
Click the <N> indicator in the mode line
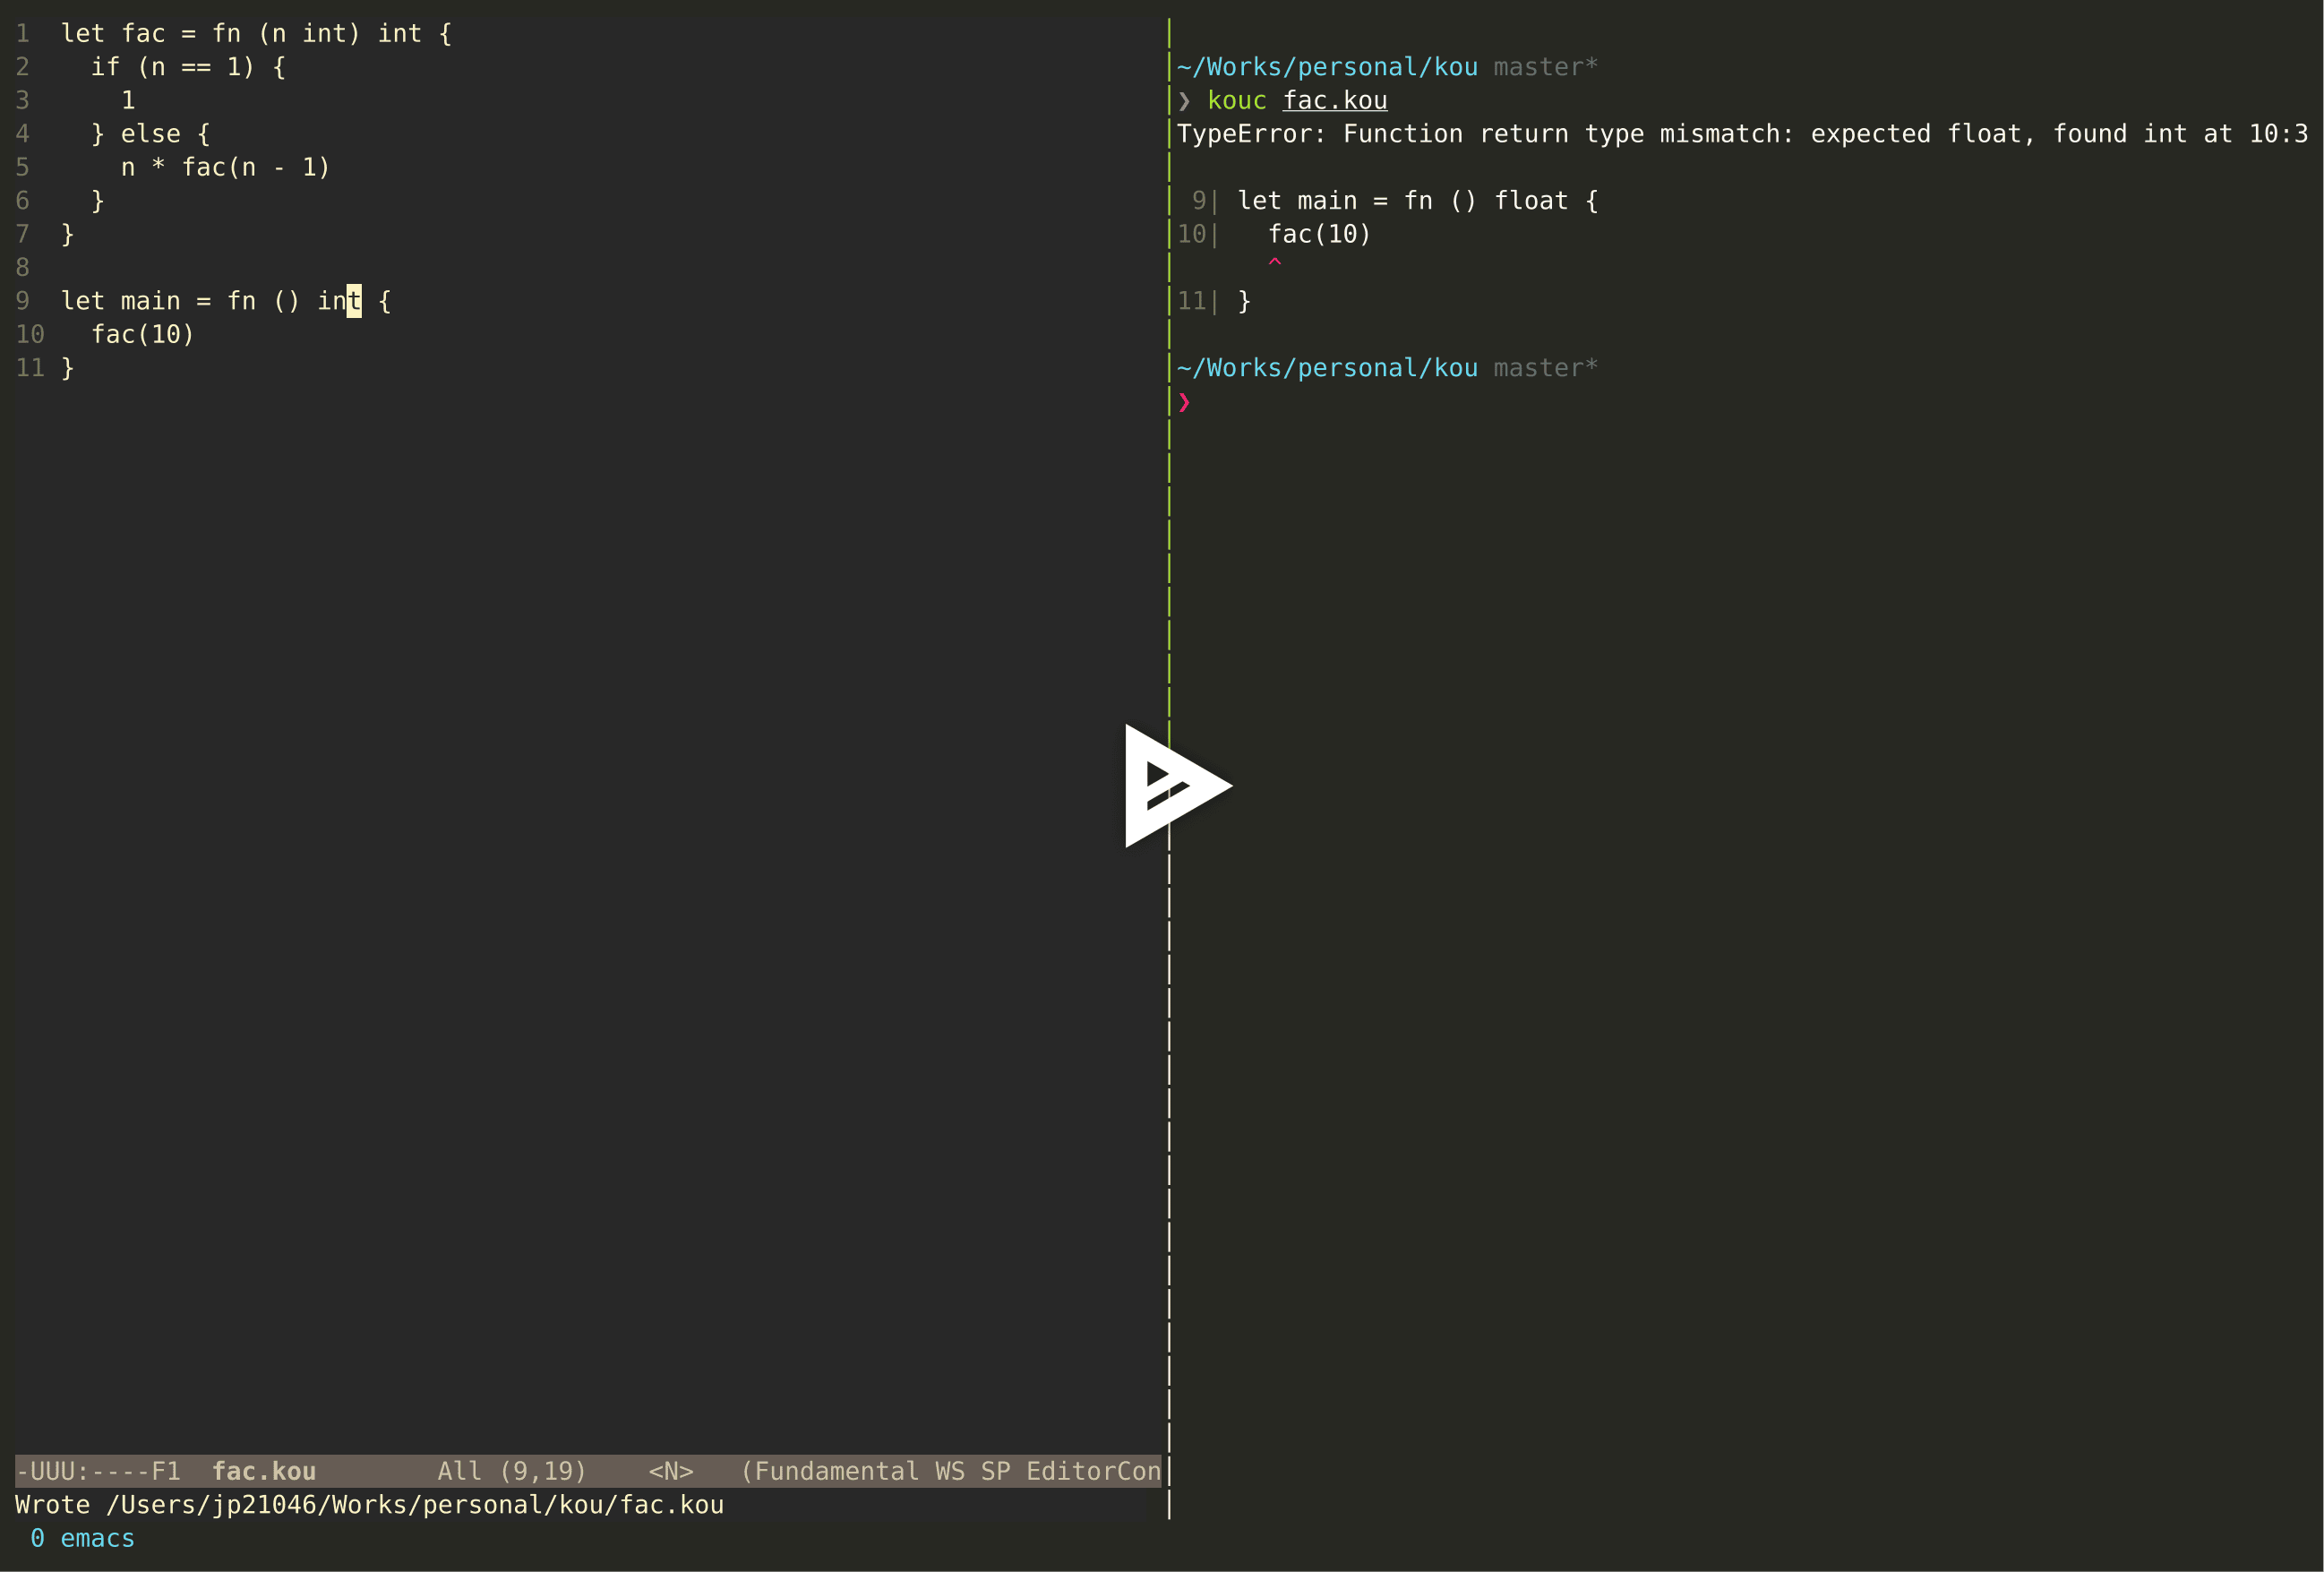[672, 1471]
